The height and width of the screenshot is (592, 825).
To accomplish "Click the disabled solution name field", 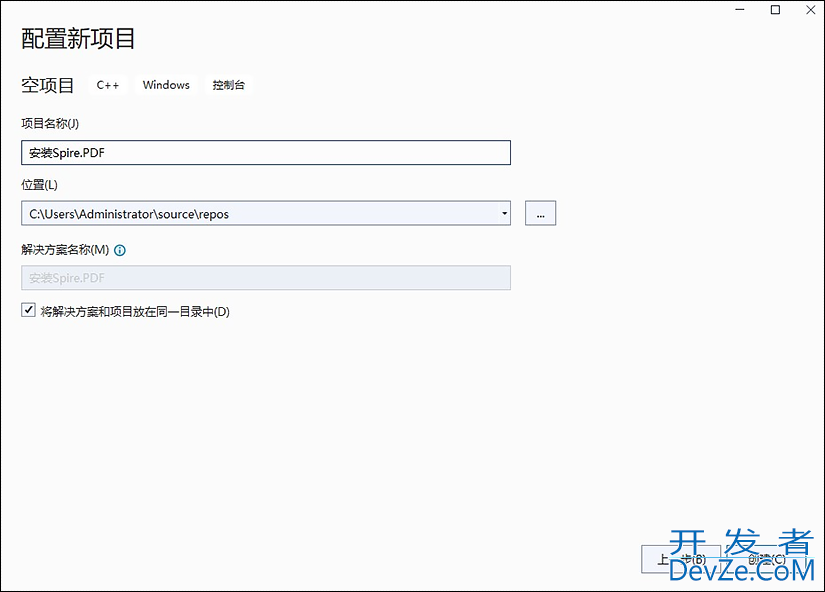I will click(x=266, y=278).
